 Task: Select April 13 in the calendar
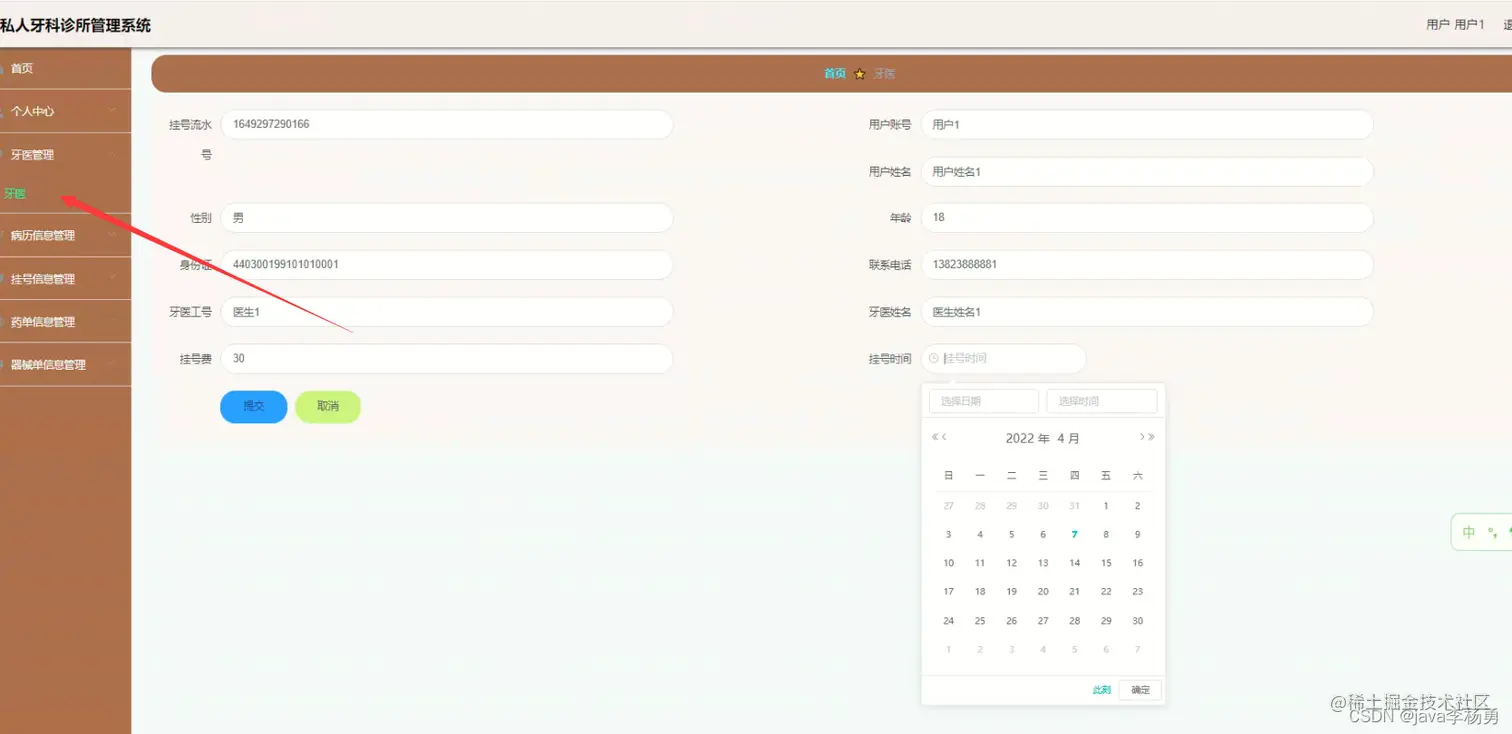coord(1043,563)
